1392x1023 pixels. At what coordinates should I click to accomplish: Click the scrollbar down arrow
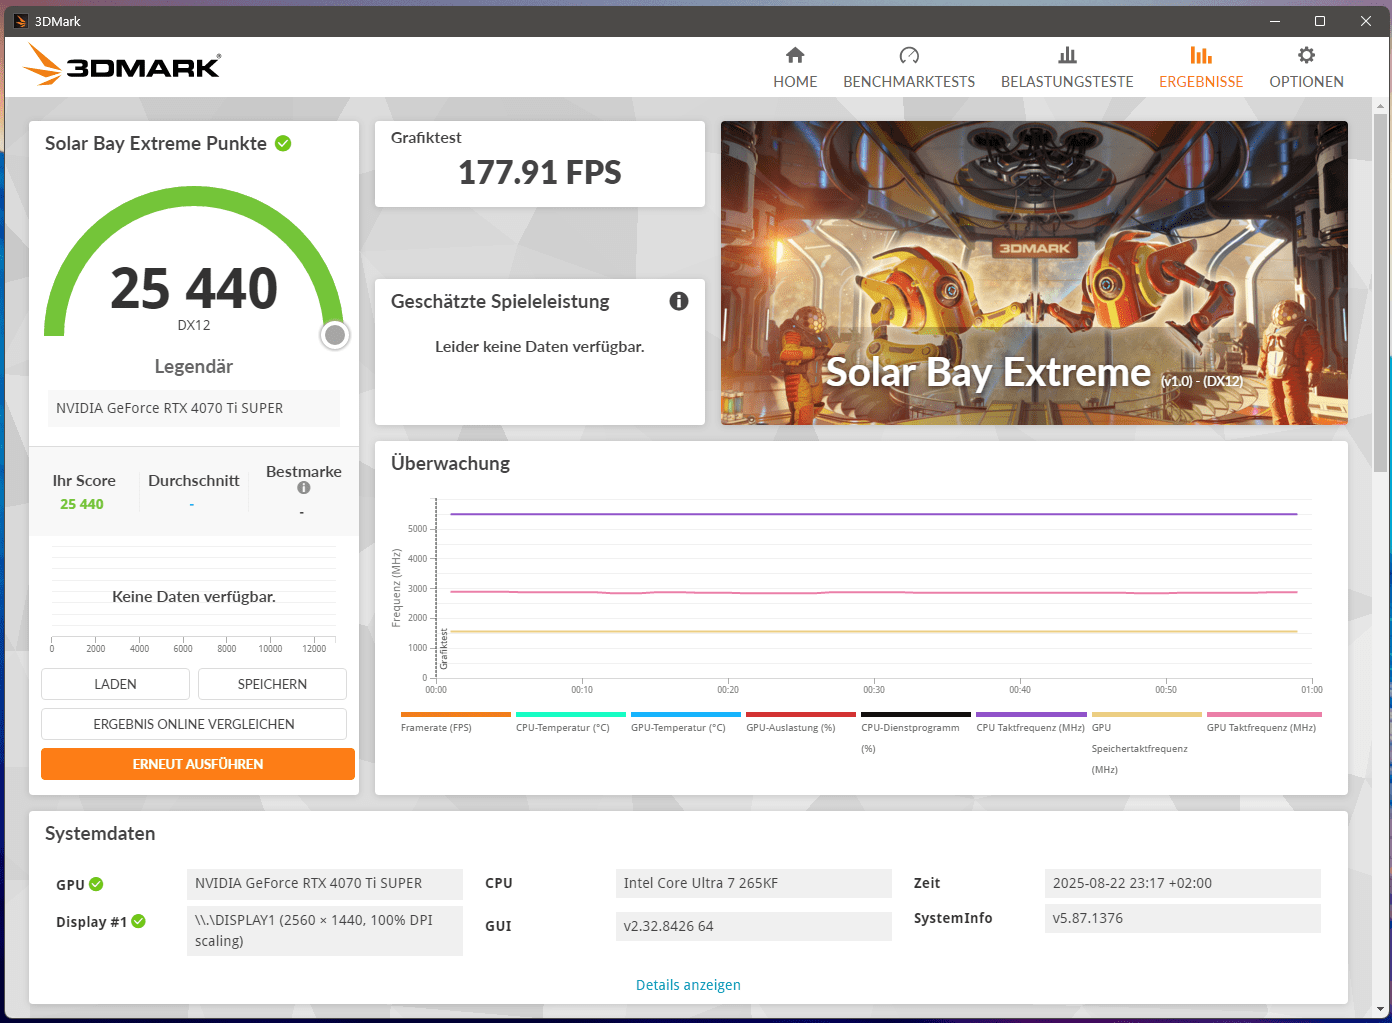click(x=1381, y=1009)
